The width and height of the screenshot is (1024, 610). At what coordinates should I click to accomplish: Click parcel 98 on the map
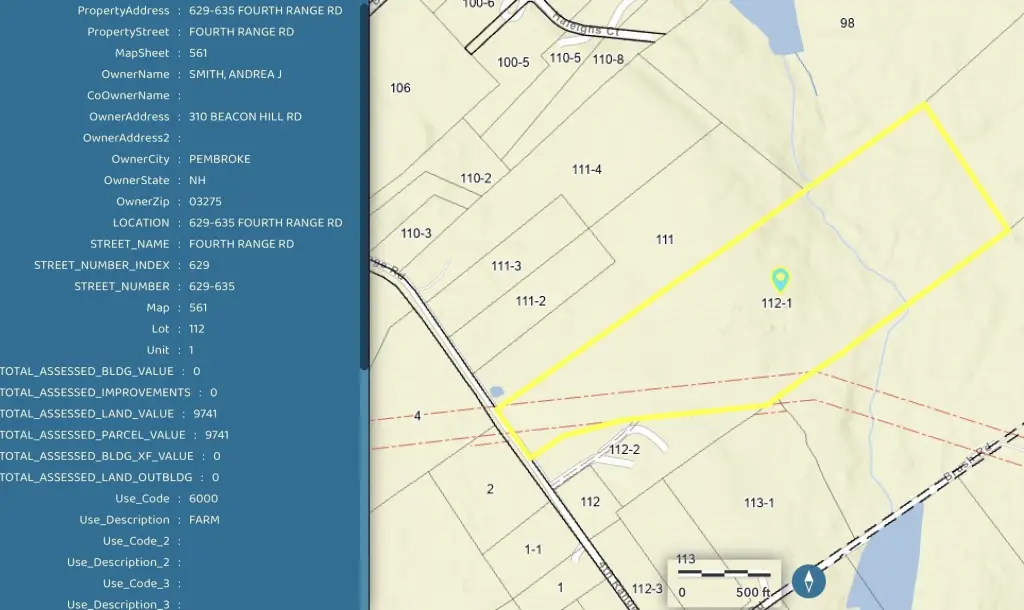click(x=847, y=23)
